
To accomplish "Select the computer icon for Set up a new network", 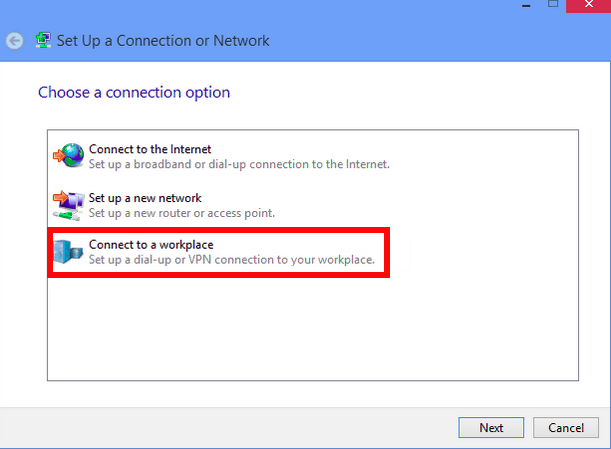I will pyautogui.click(x=69, y=205).
